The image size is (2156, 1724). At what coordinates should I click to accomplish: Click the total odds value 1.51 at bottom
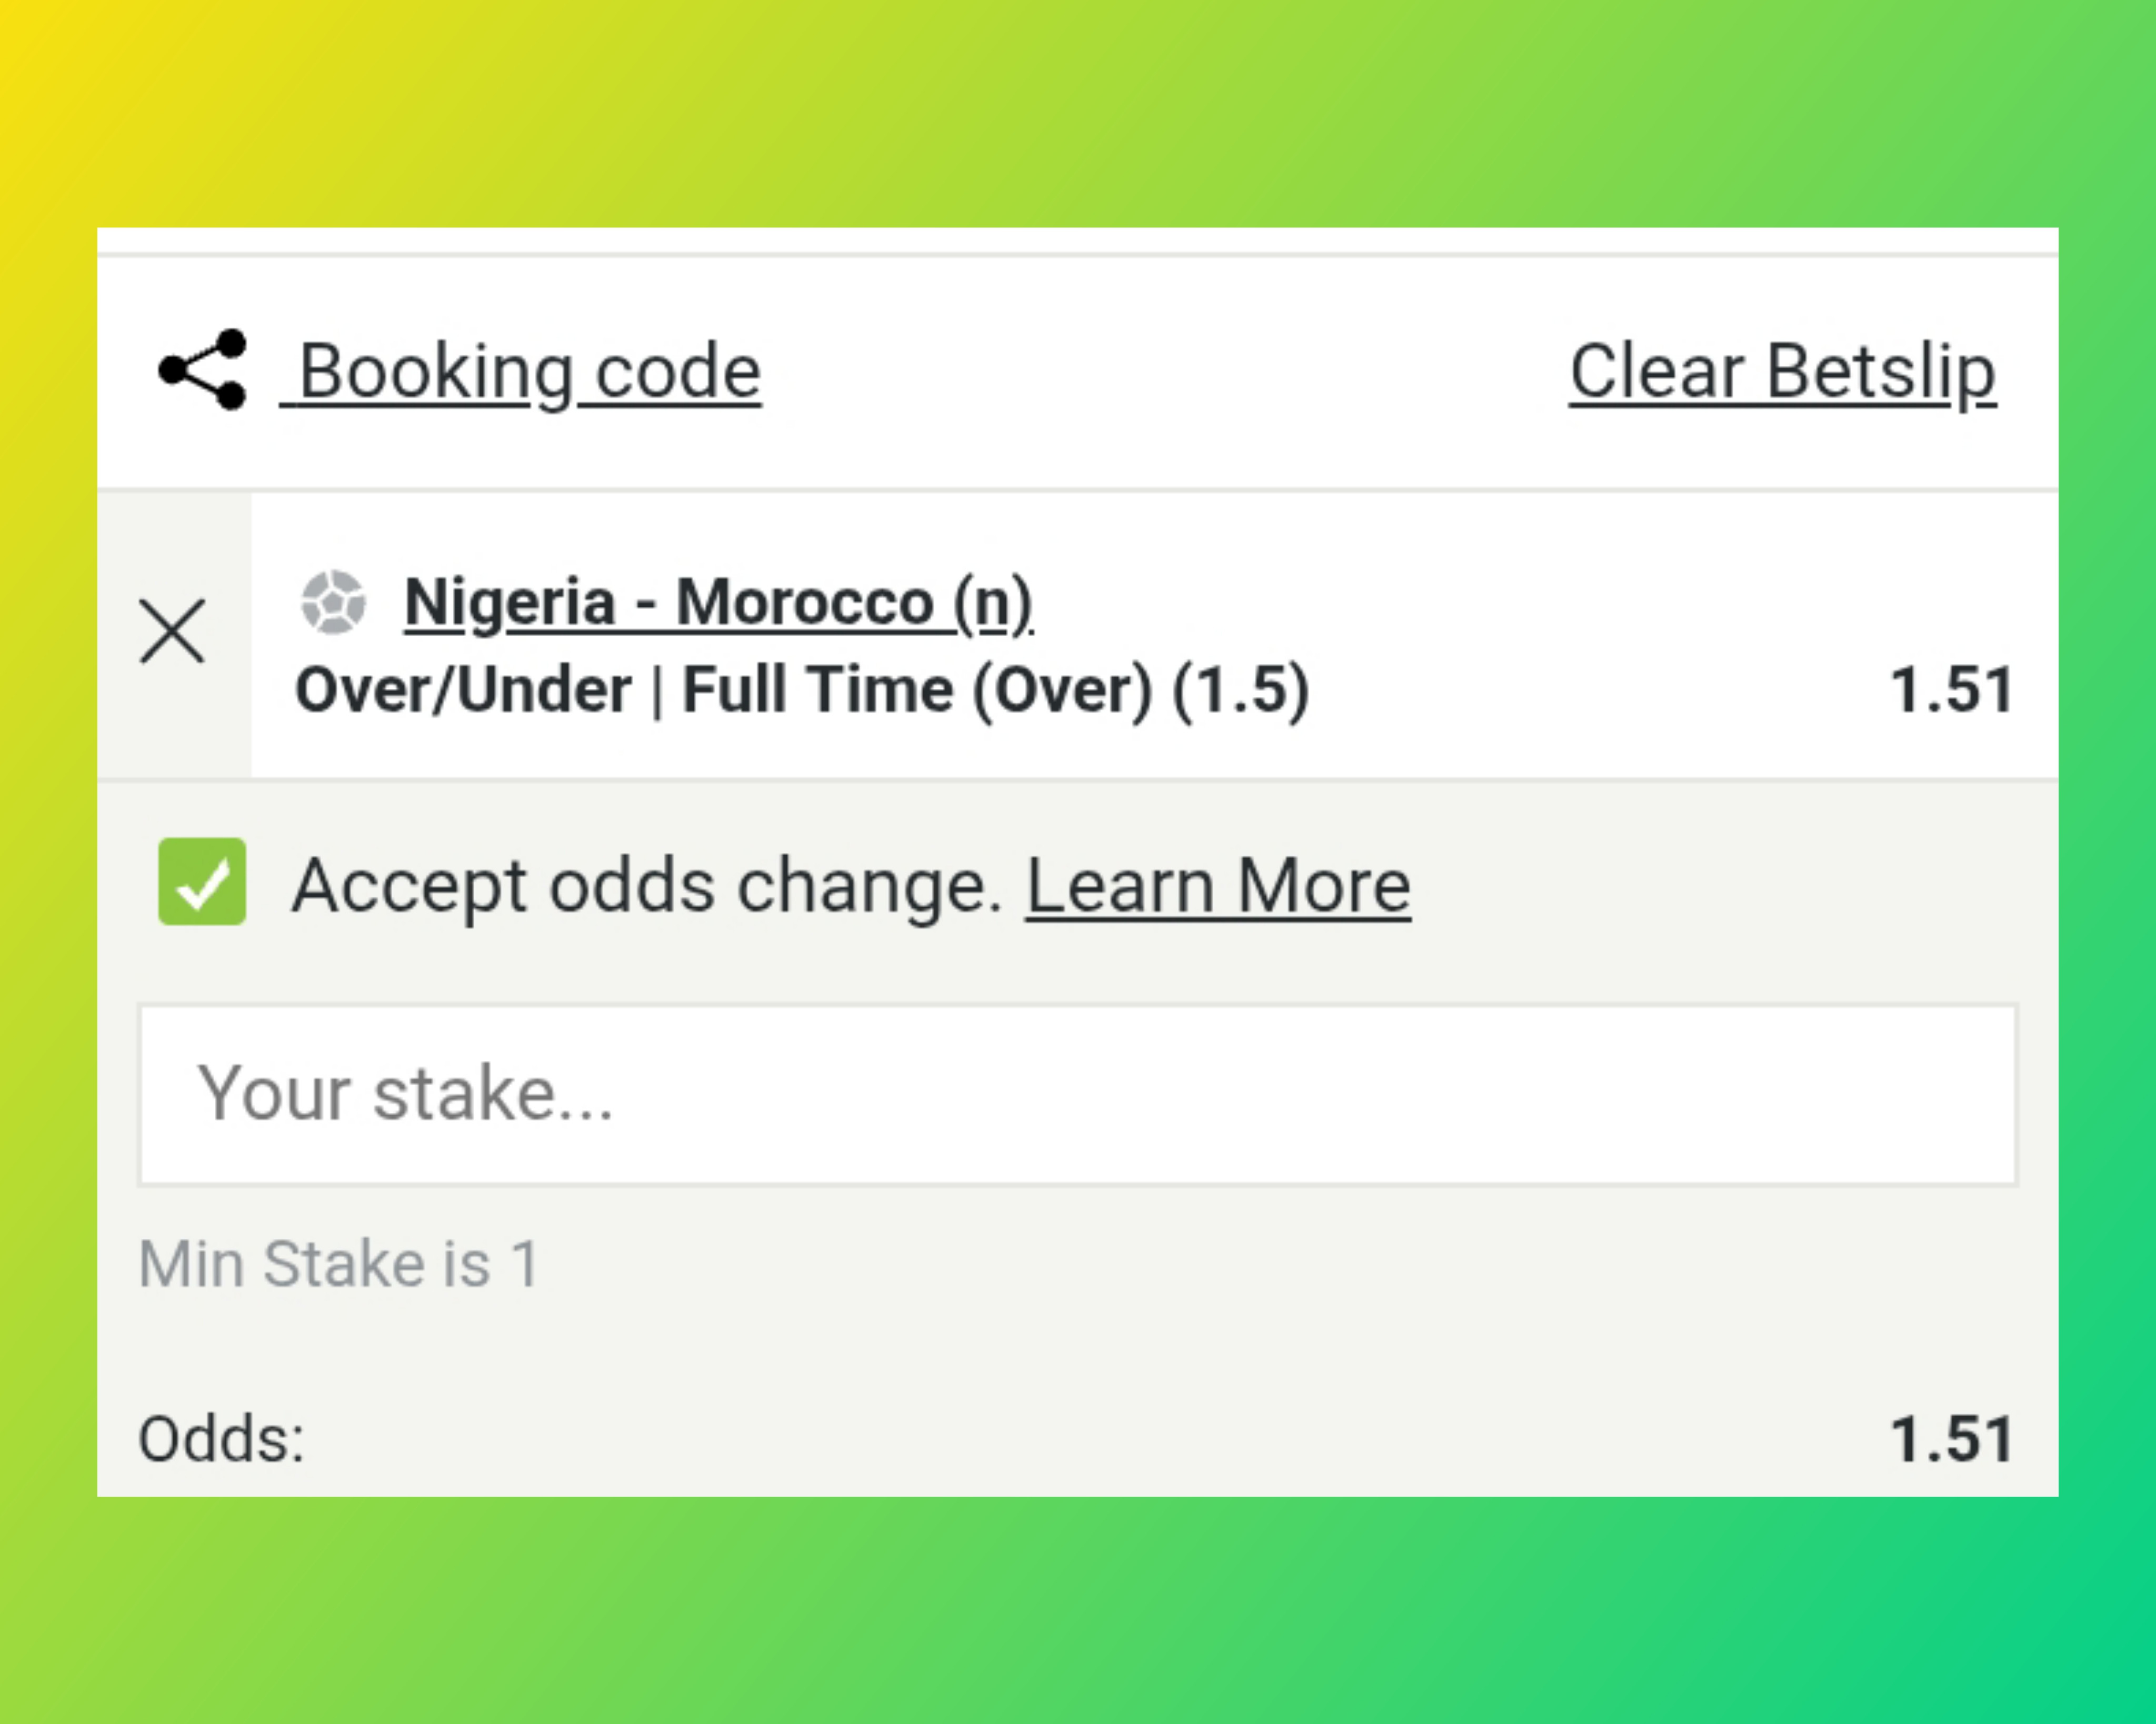tap(1951, 1440)
